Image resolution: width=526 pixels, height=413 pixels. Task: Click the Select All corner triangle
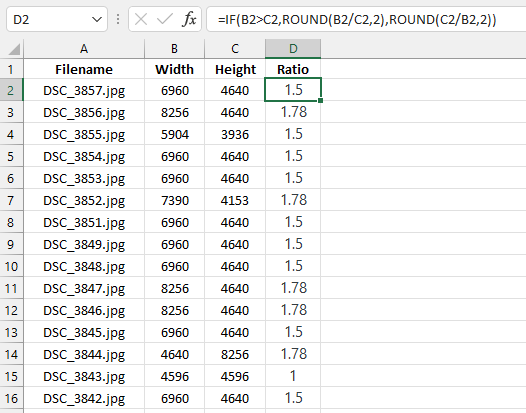(x=14, y=49)
